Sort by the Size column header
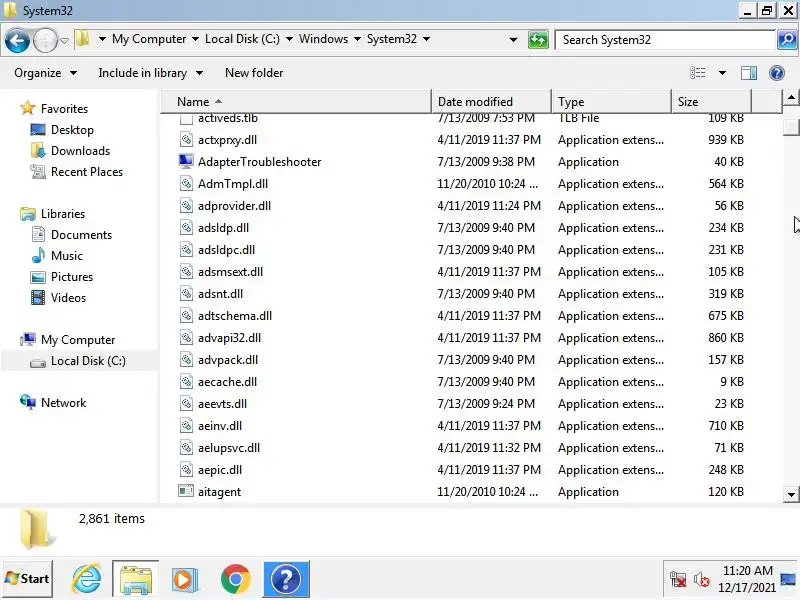This screenshot has height=600, width=800. (x=711, y=102)
